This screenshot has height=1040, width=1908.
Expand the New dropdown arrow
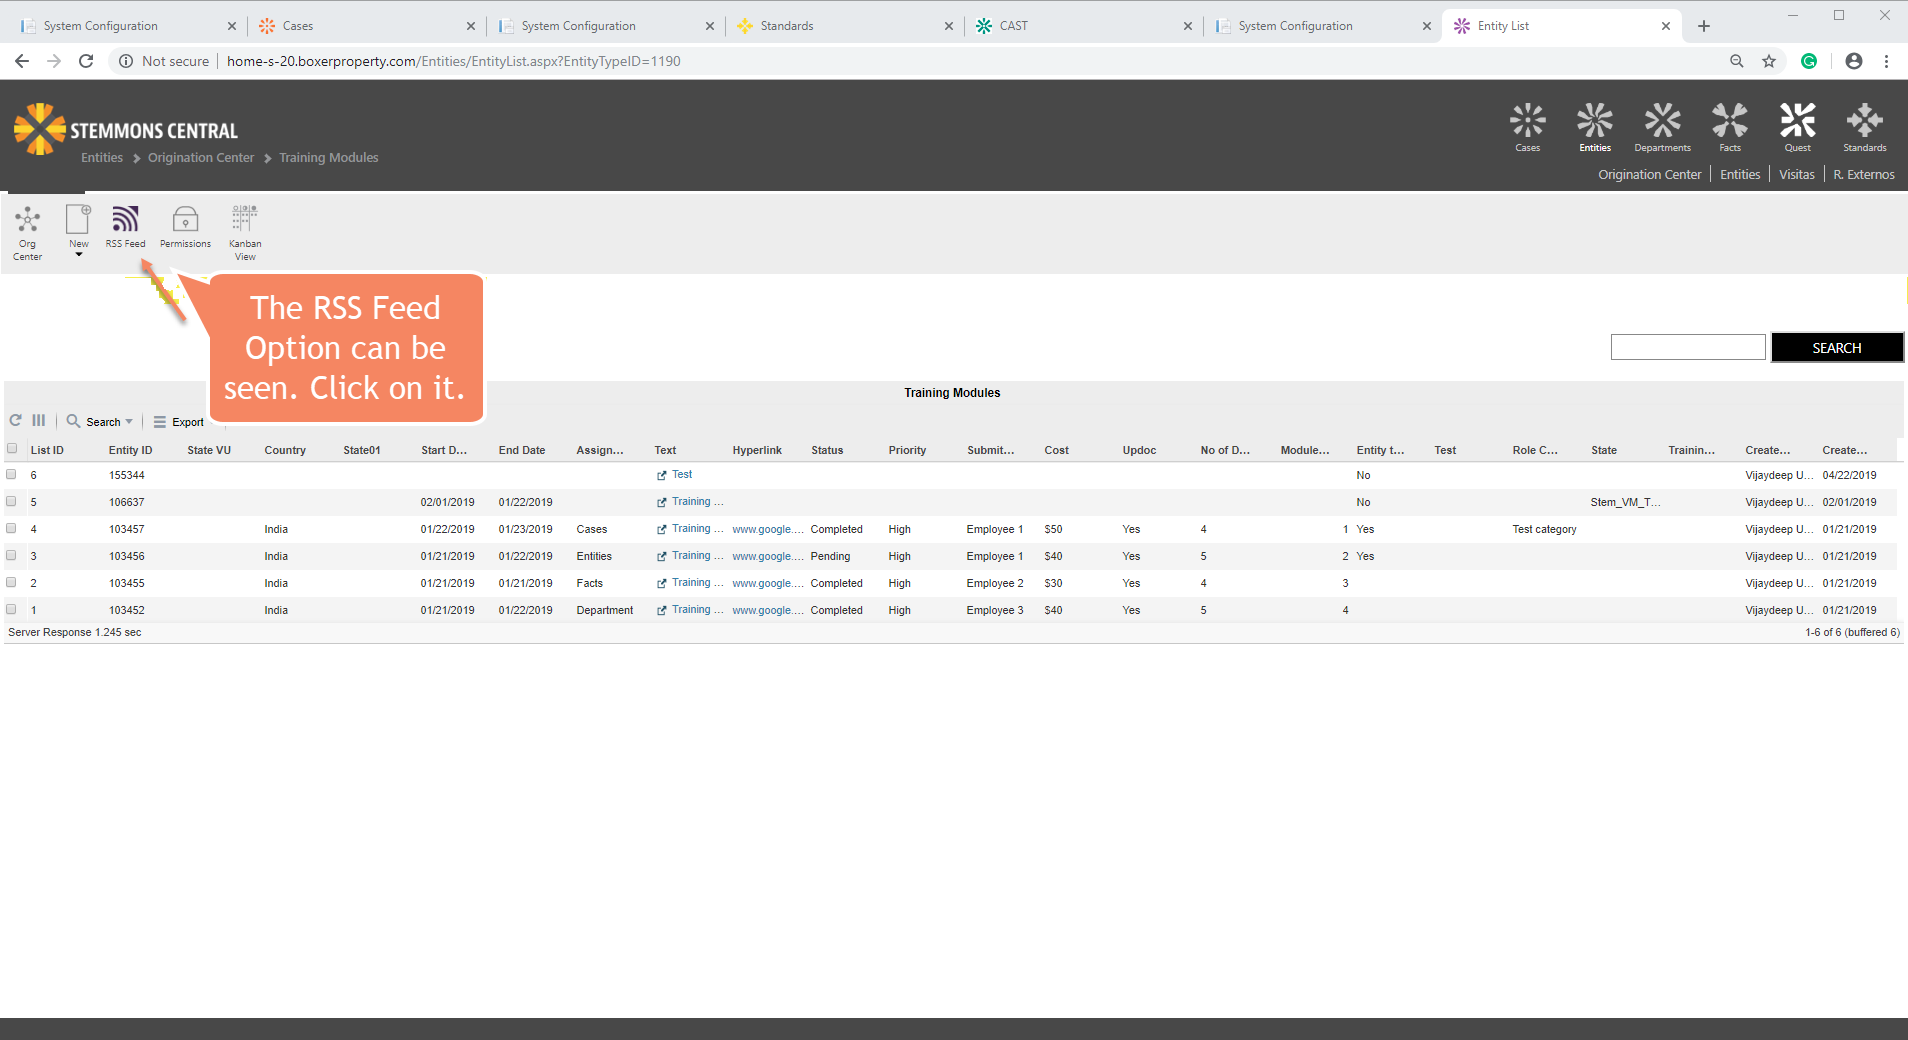tap(79, 255)
